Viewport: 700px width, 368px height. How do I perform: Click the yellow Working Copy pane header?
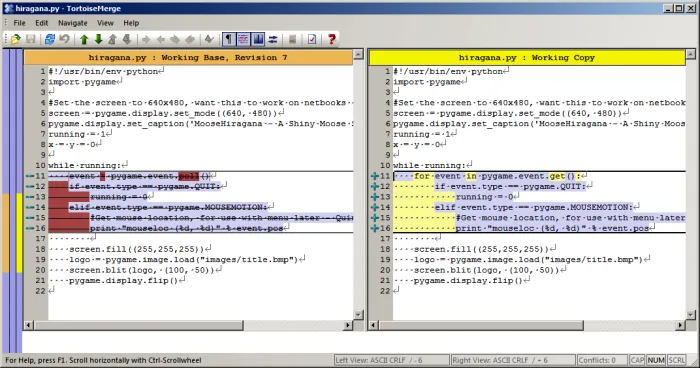click(x=527, y=58)
